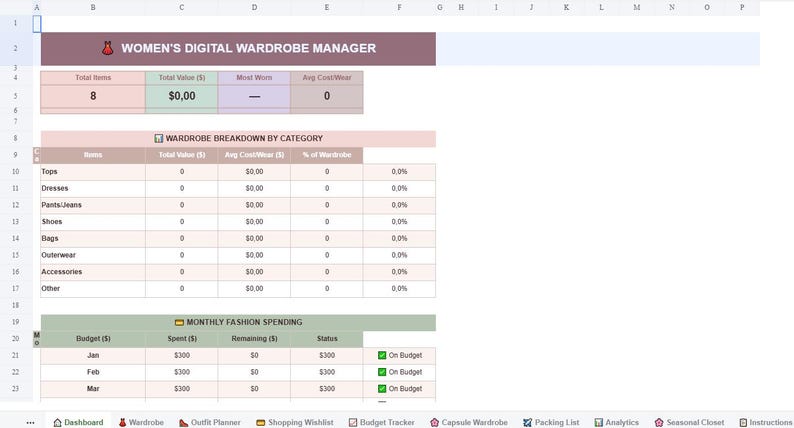The width and height of the screenshot is (794, 428).
Task: Switch to the Analytics sheet tab
Action: pos(616,422)
